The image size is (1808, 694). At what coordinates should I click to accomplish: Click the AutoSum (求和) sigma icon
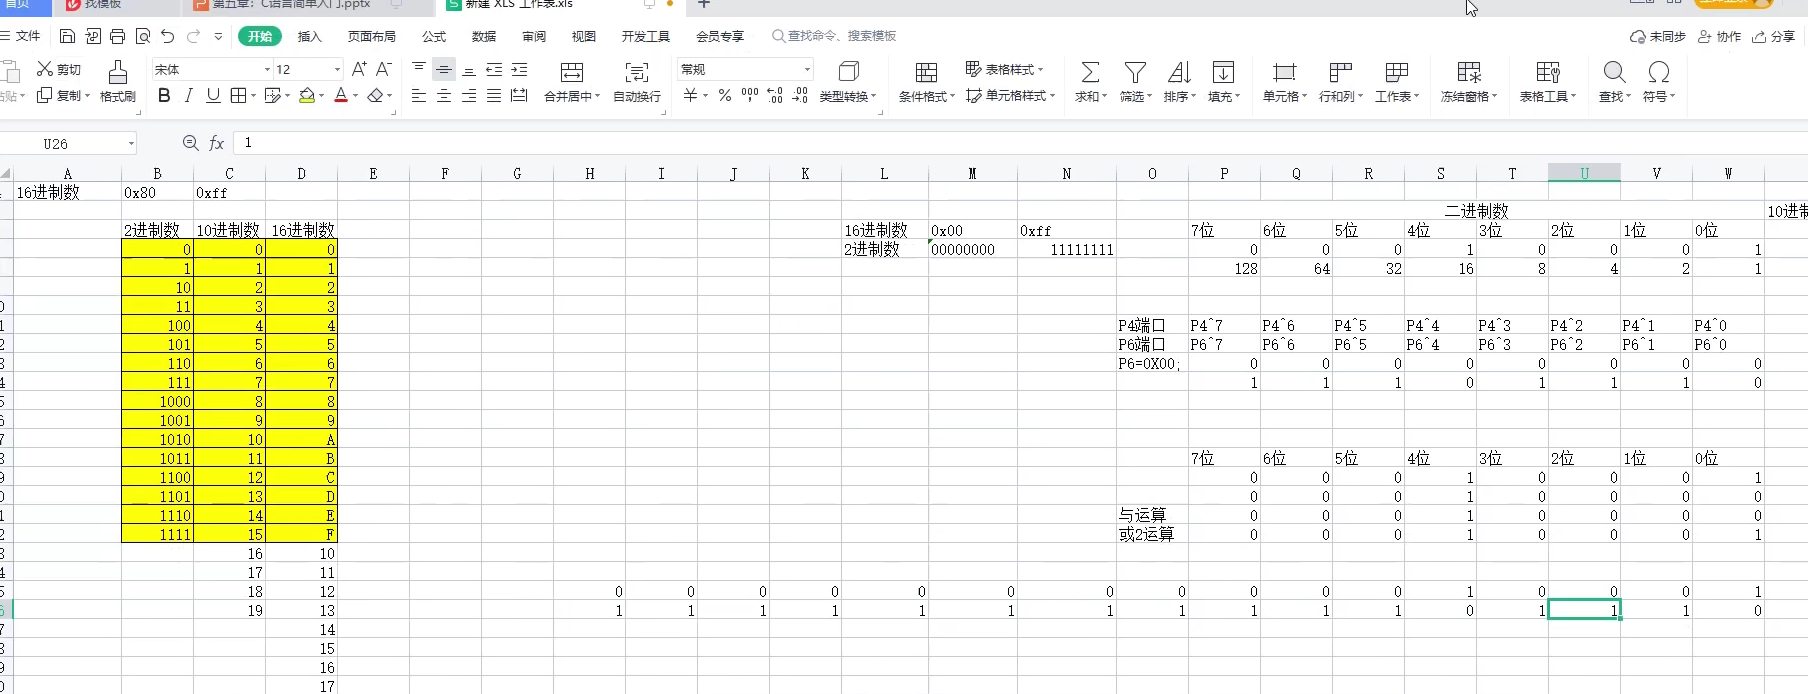point(1090,72)
